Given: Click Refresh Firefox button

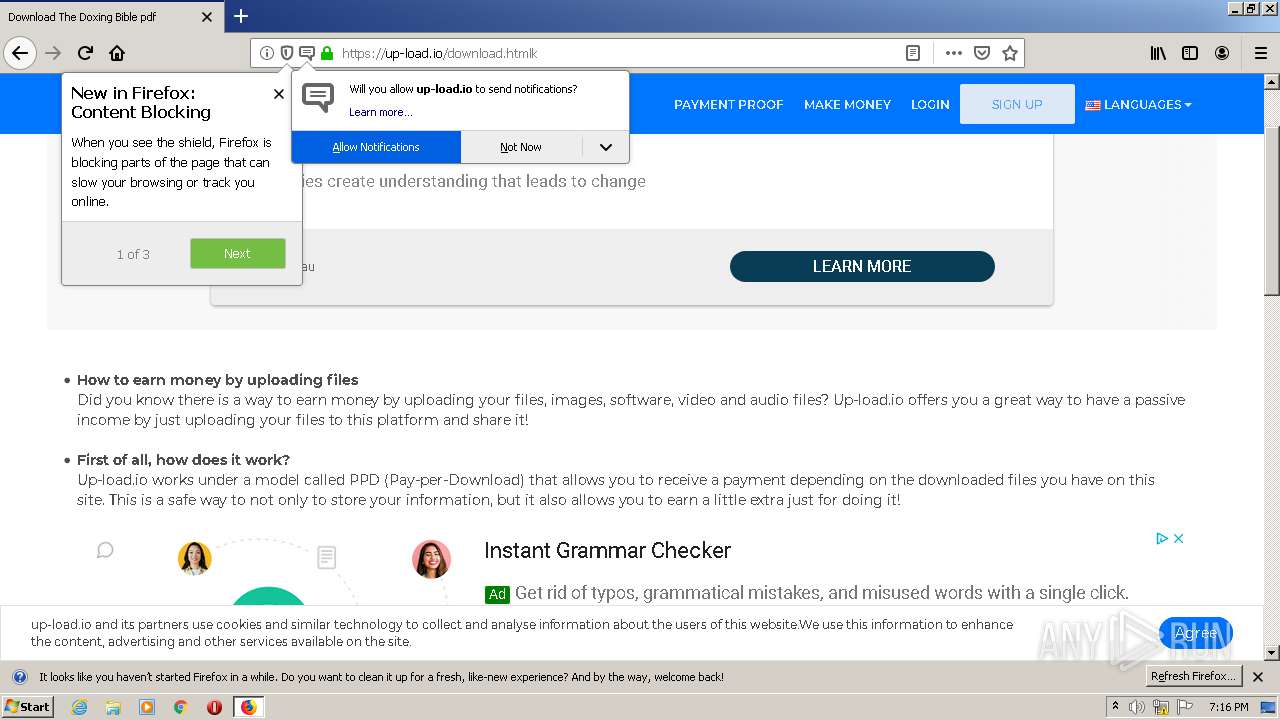Looking at the screenshot, I should [x=1194, y=677].
